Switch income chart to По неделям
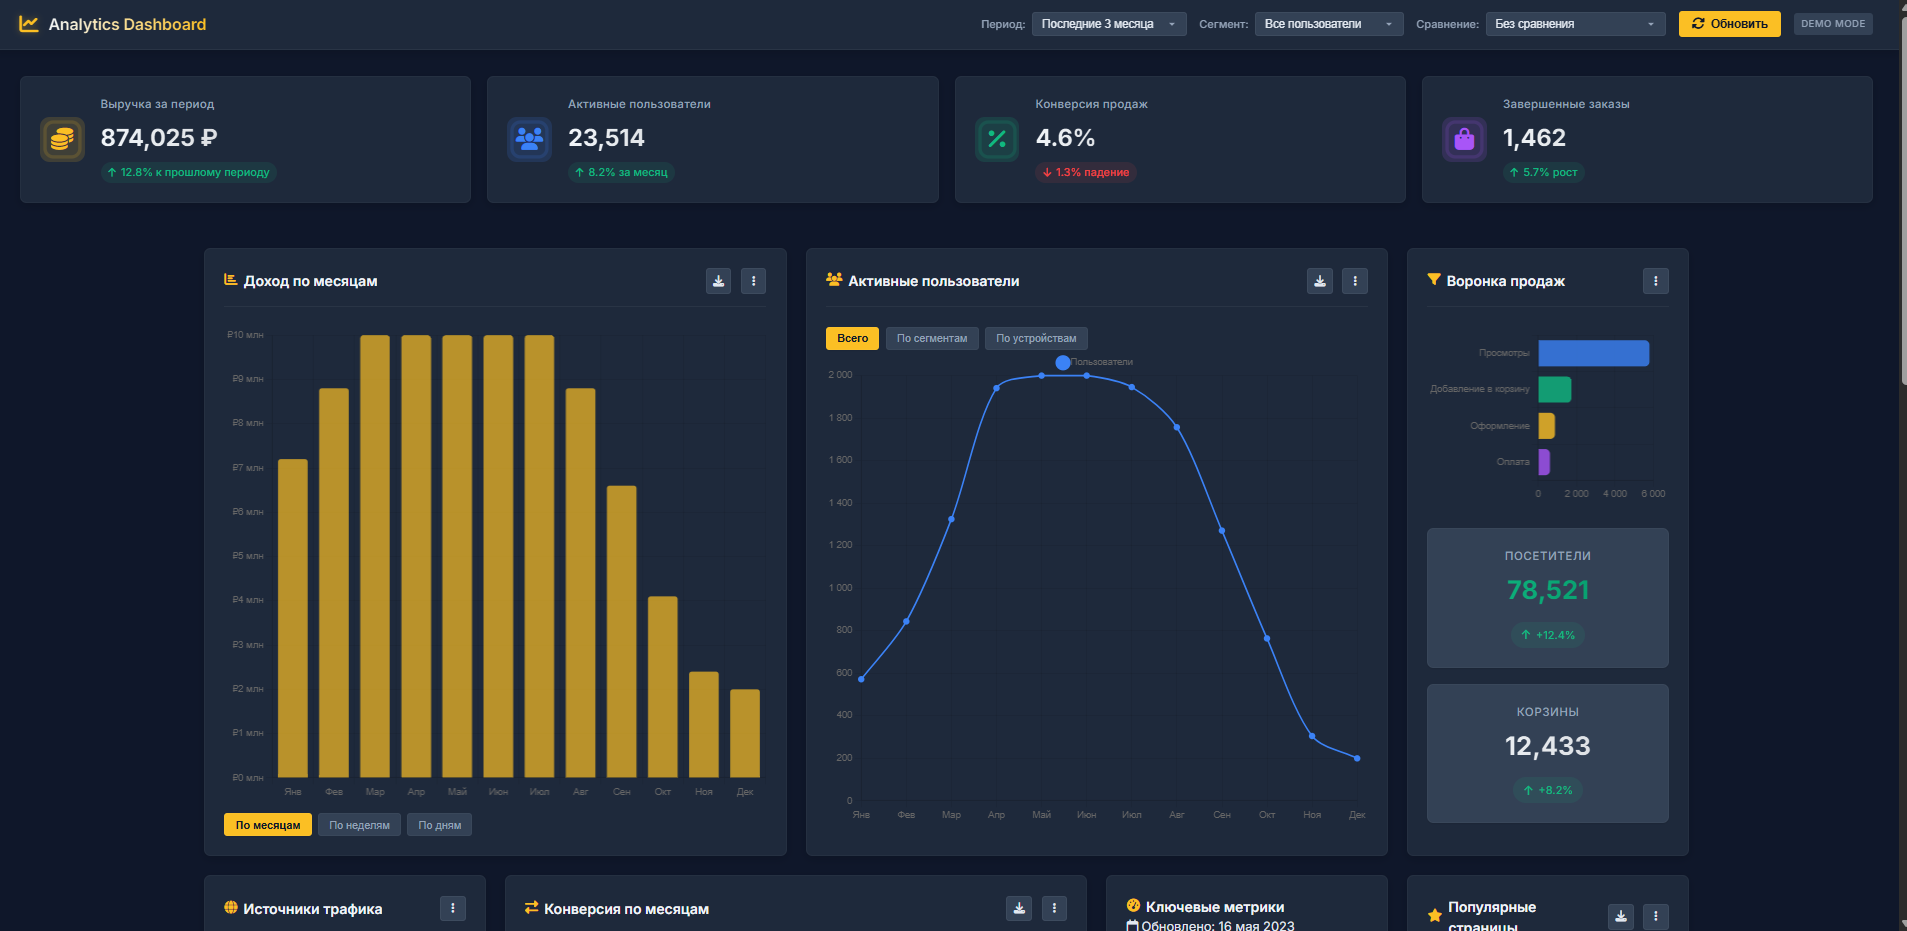1907x931 pixels. coord(360,825)
